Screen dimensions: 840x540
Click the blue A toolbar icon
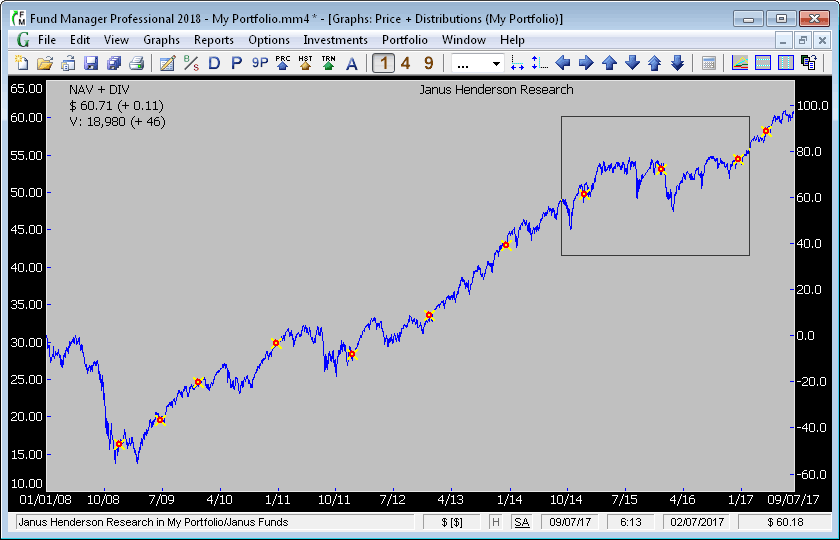[x=351, y=63]
